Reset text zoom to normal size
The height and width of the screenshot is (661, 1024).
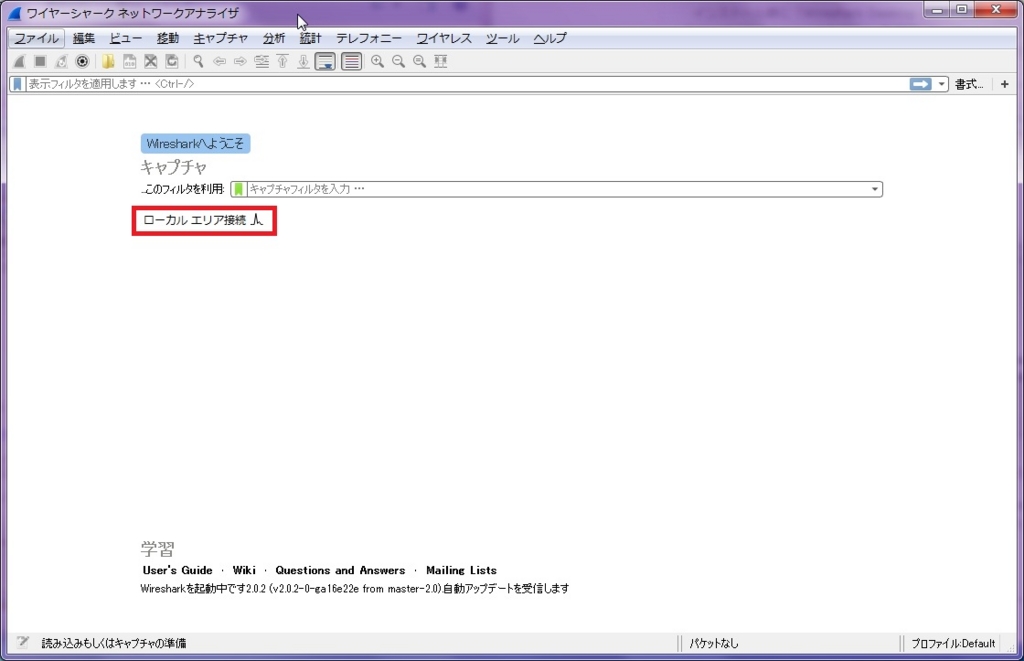pyautogui.click(x=419, y=61)
